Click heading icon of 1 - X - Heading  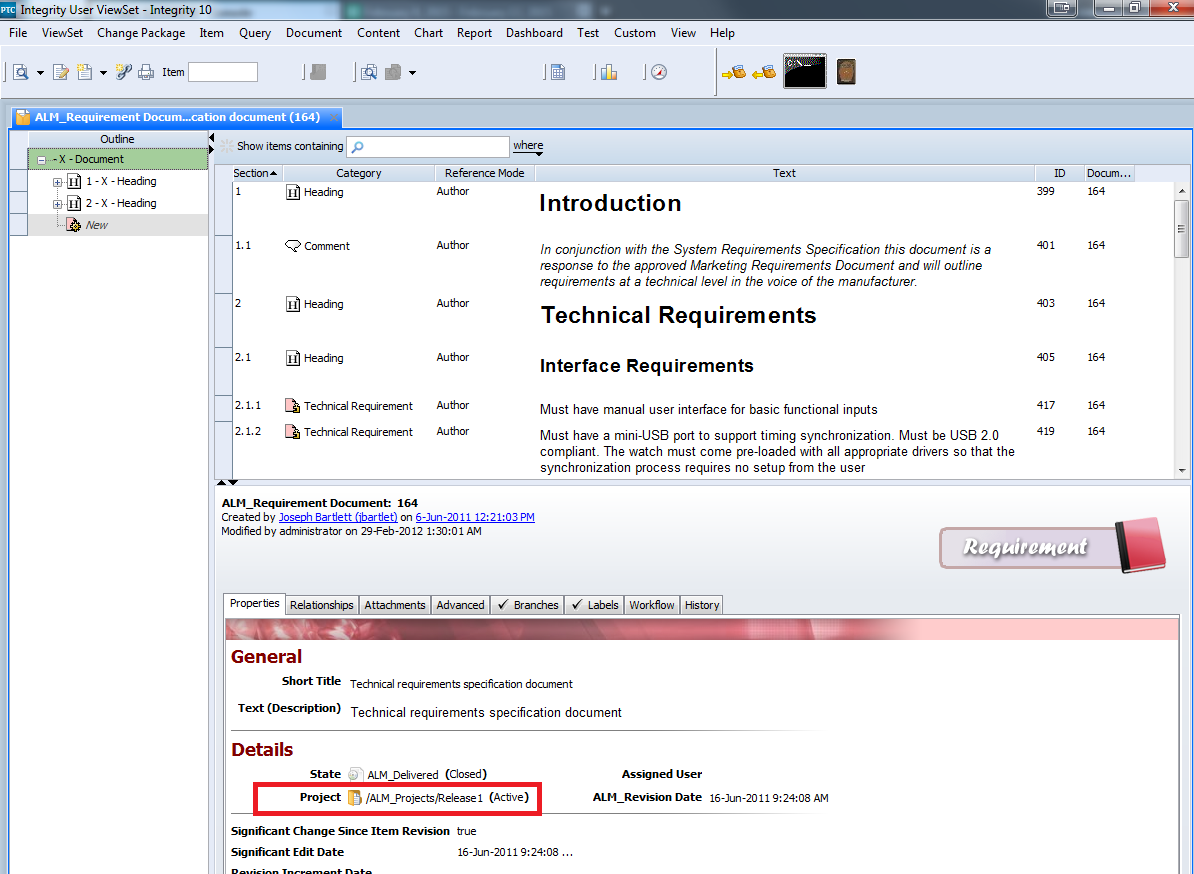pyautogui.click(x=74, y=181)
